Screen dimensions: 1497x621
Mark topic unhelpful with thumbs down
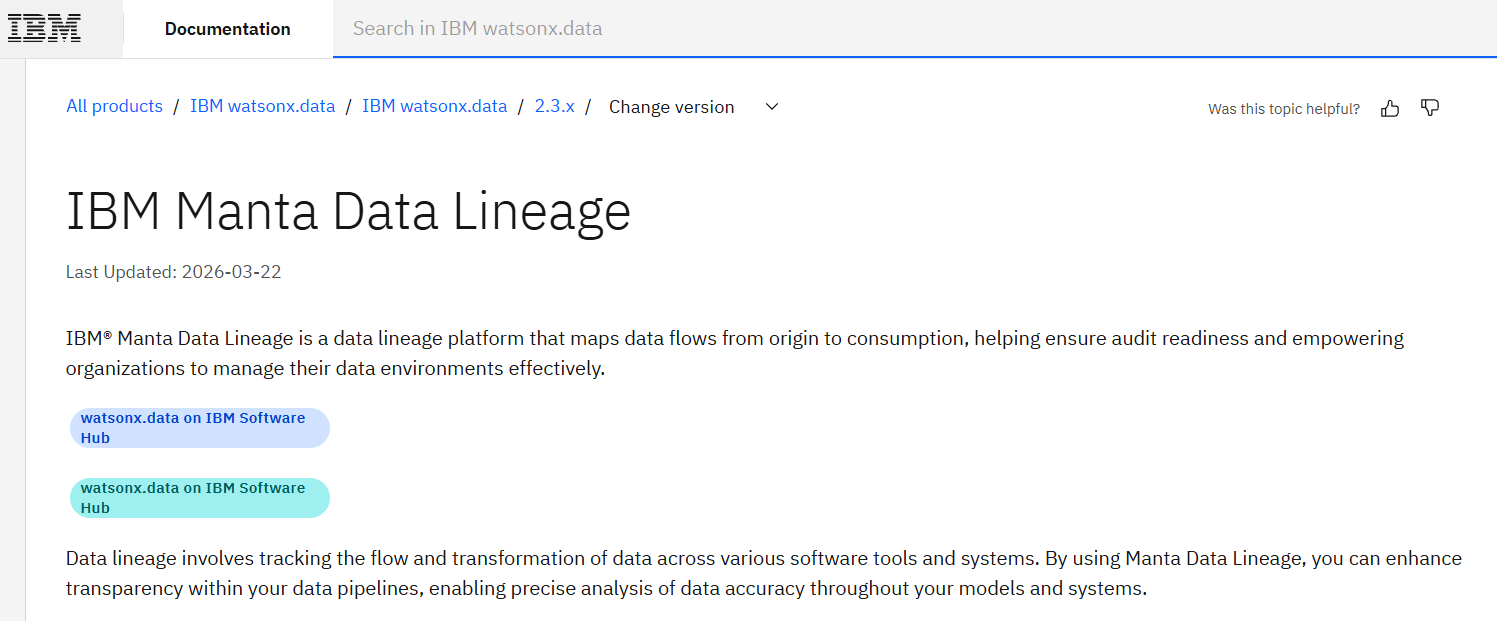pos(1430,108)
